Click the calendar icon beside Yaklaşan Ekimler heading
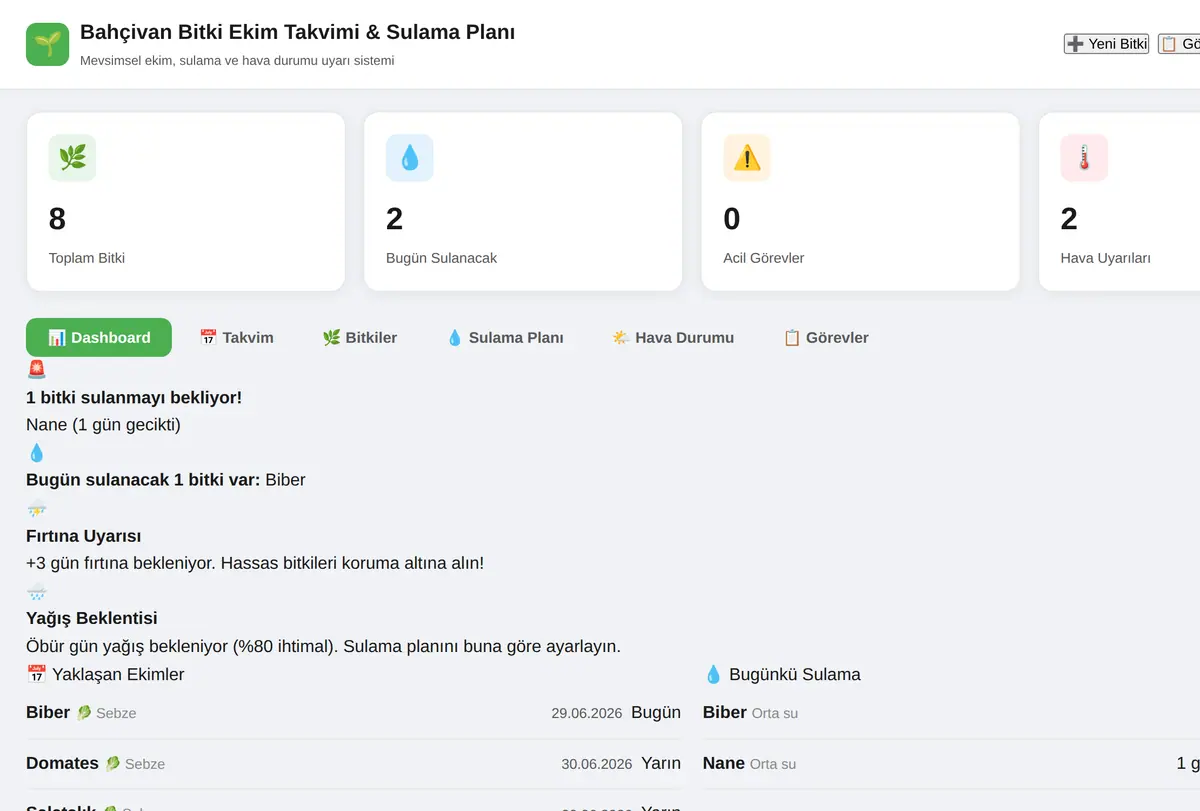The image size is (1200, 811). pos(37,674)
